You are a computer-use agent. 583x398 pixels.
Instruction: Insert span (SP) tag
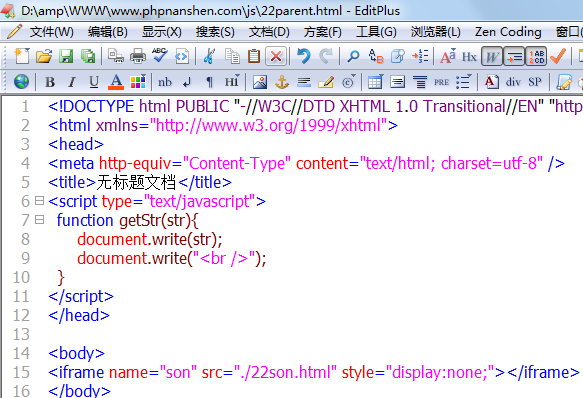coord(535,82)
